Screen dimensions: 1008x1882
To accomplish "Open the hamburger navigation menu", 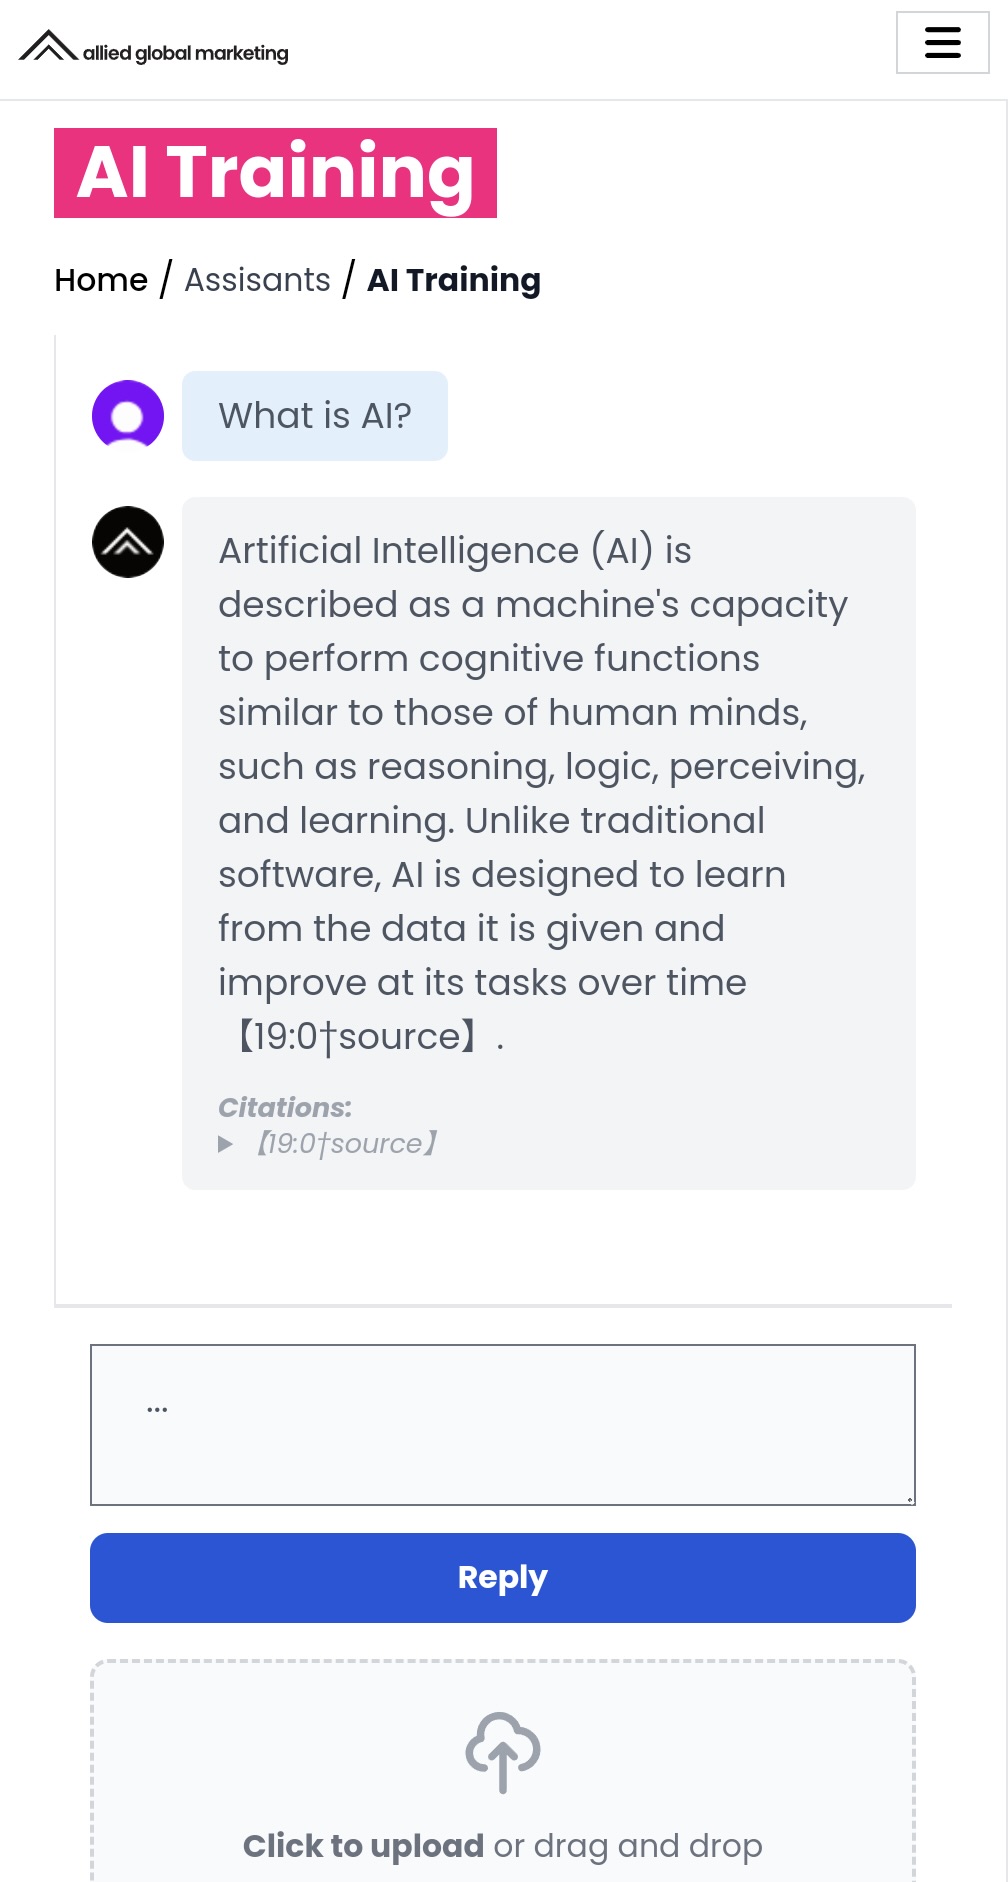I will pos(942,43).
